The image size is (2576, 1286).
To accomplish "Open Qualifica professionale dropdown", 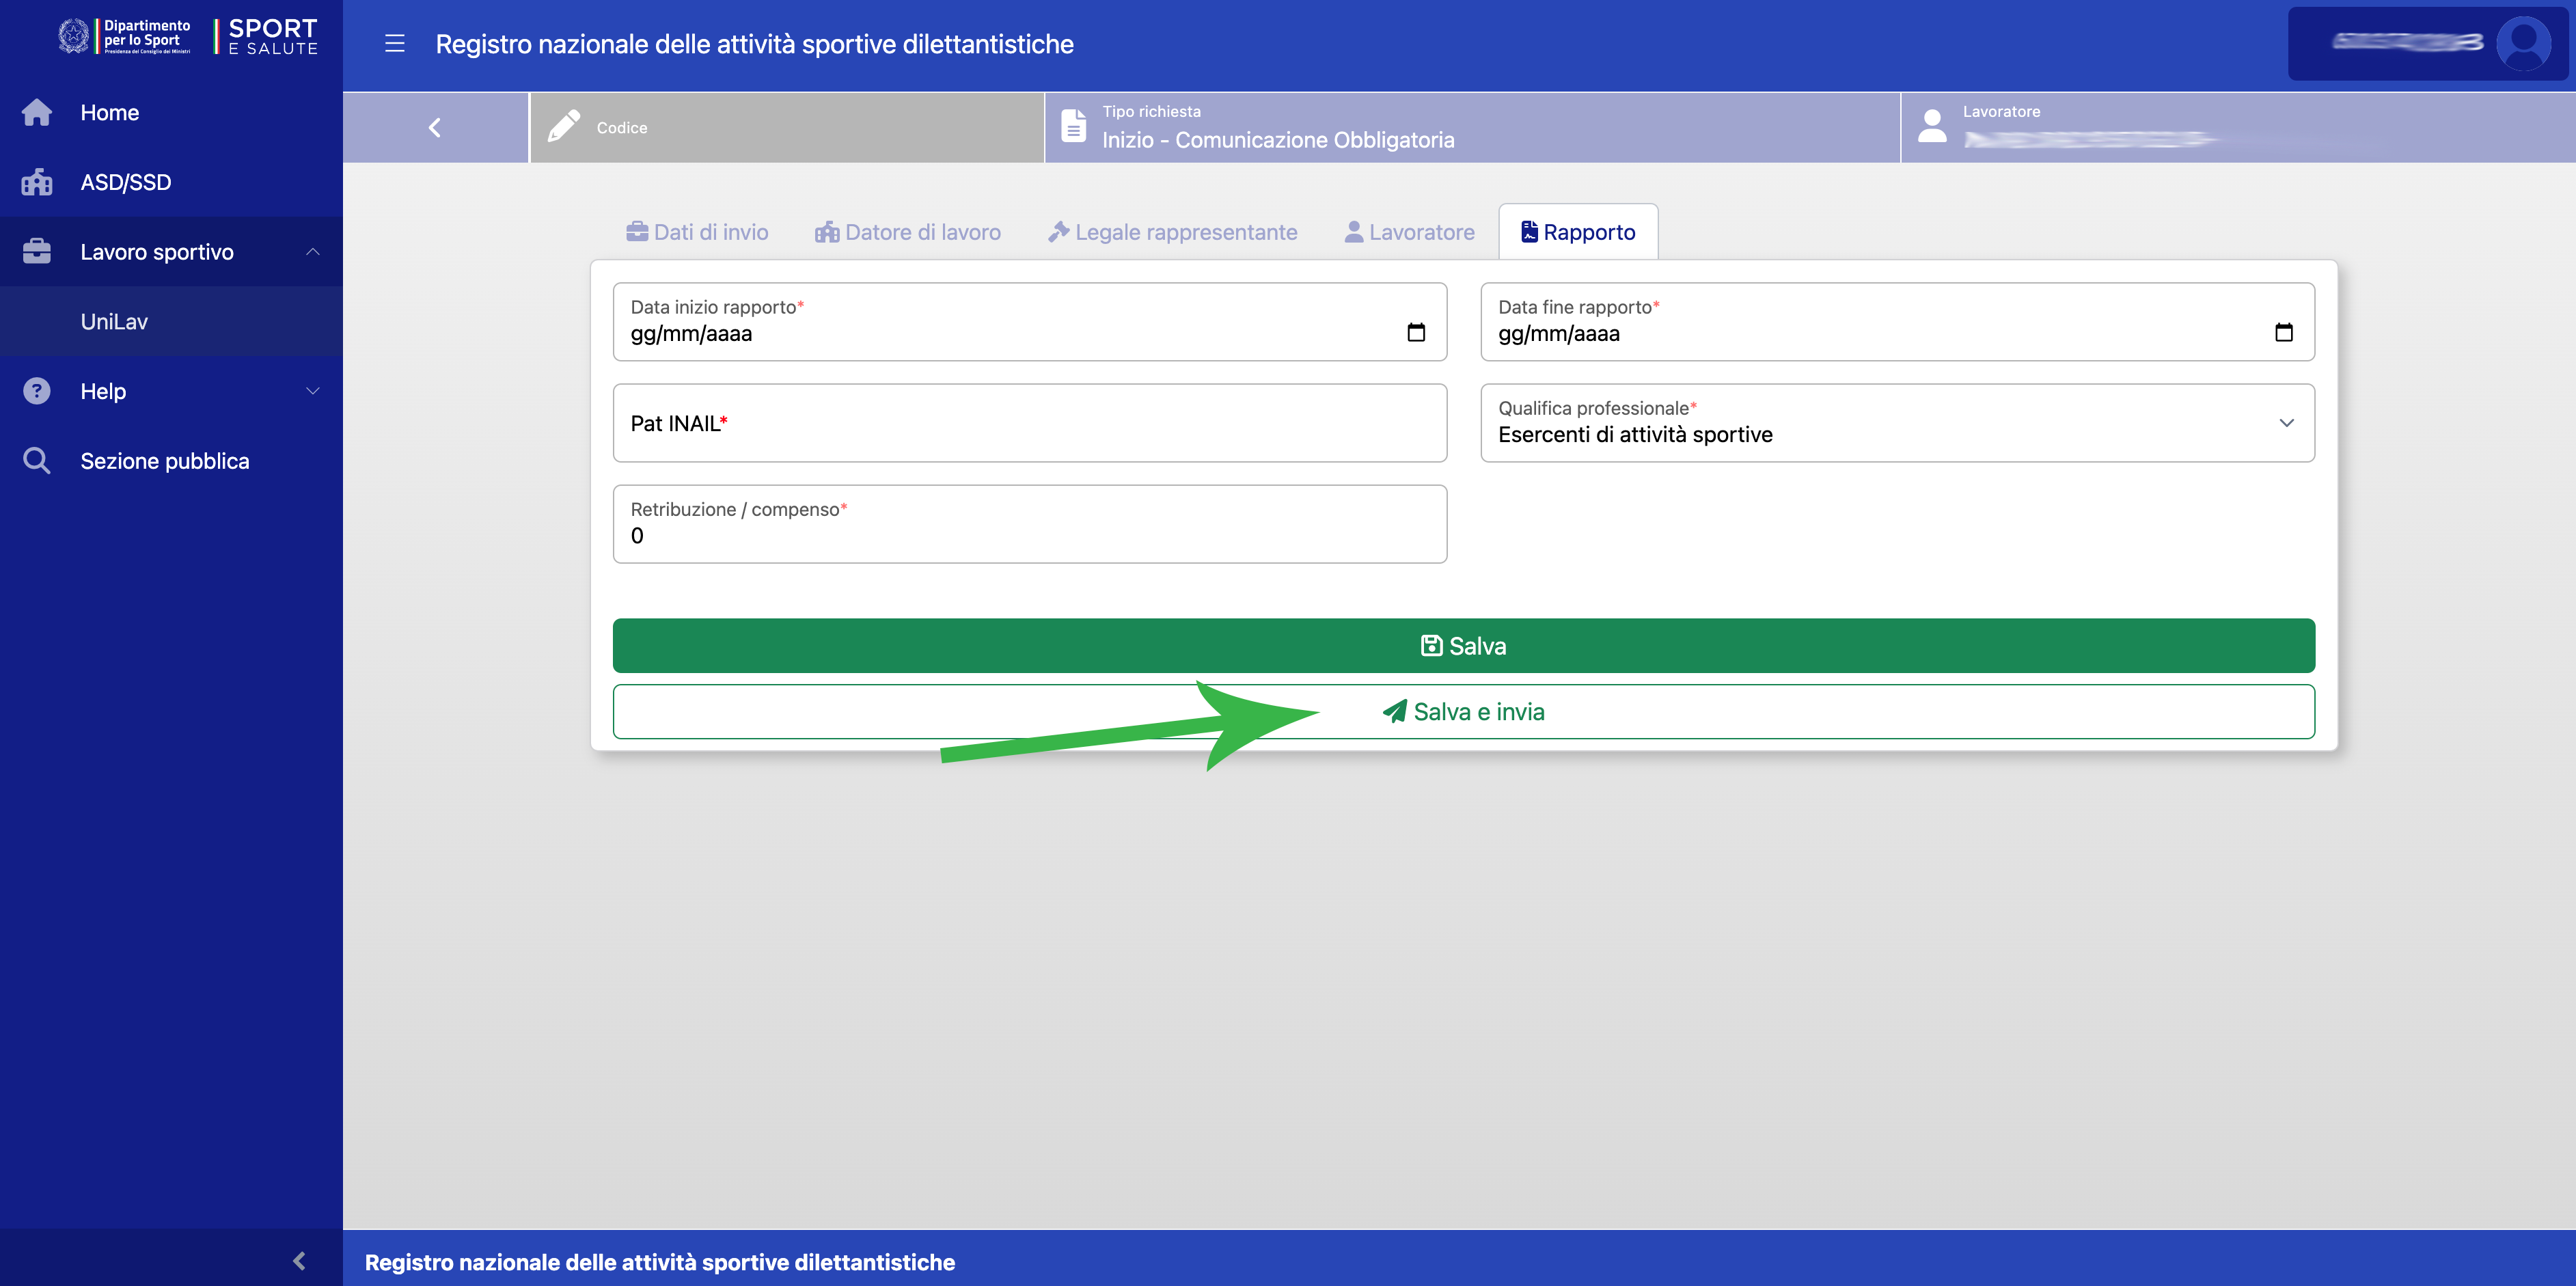I will click(2286, 423).
